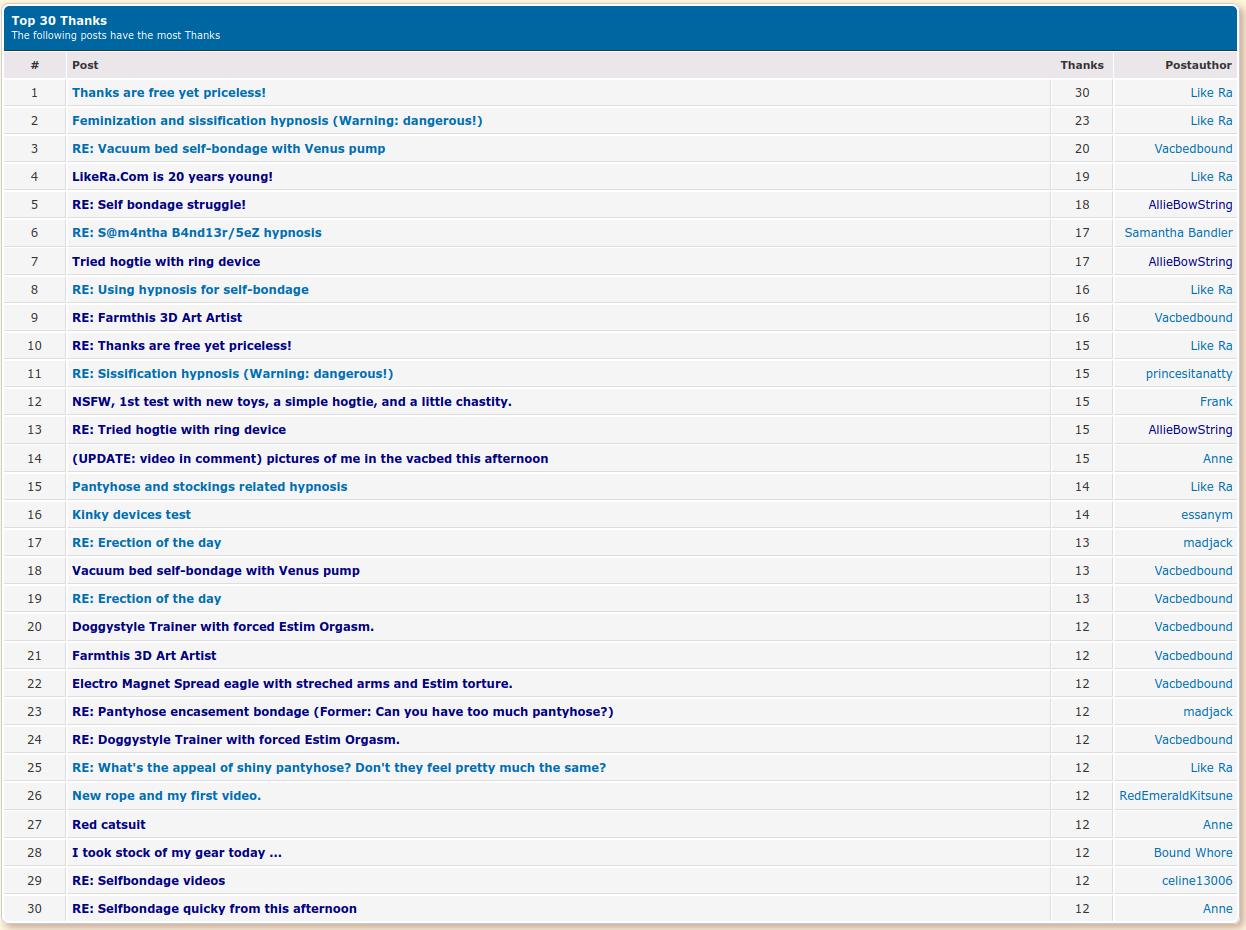This screenshot has height=930, width=1246.
Task: Click author name Frank
Action: point(1216,402)
